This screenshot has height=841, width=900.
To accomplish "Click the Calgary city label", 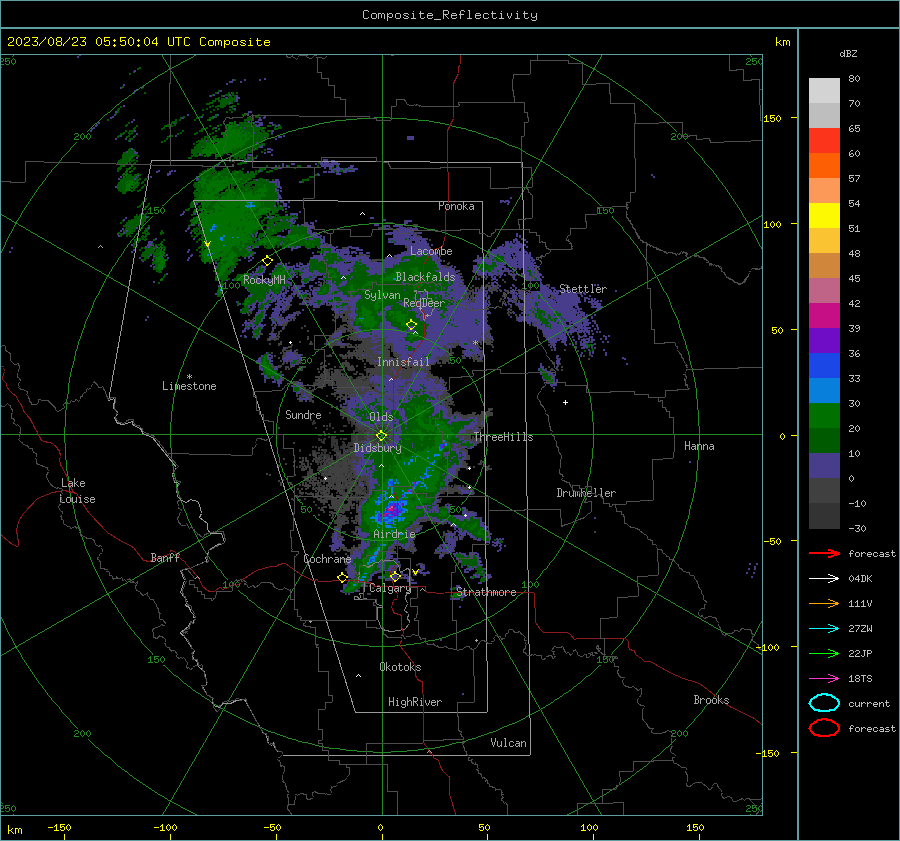I will pyautogui.click(x=390, y=588).
